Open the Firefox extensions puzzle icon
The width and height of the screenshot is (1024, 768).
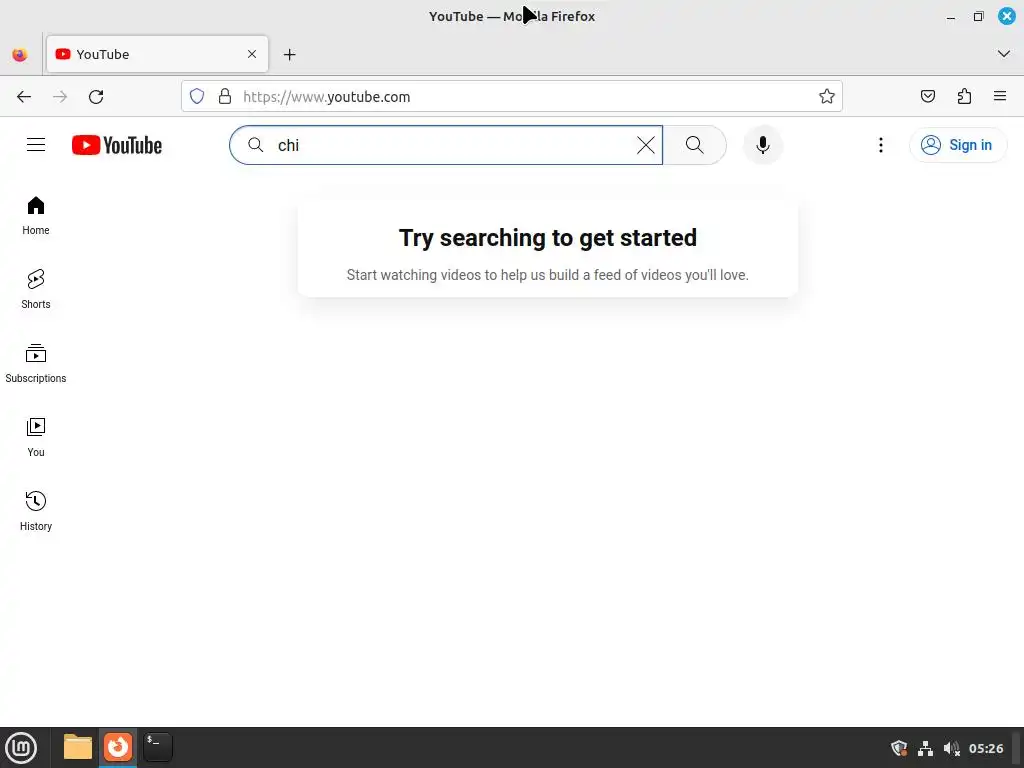pos(965,97)
